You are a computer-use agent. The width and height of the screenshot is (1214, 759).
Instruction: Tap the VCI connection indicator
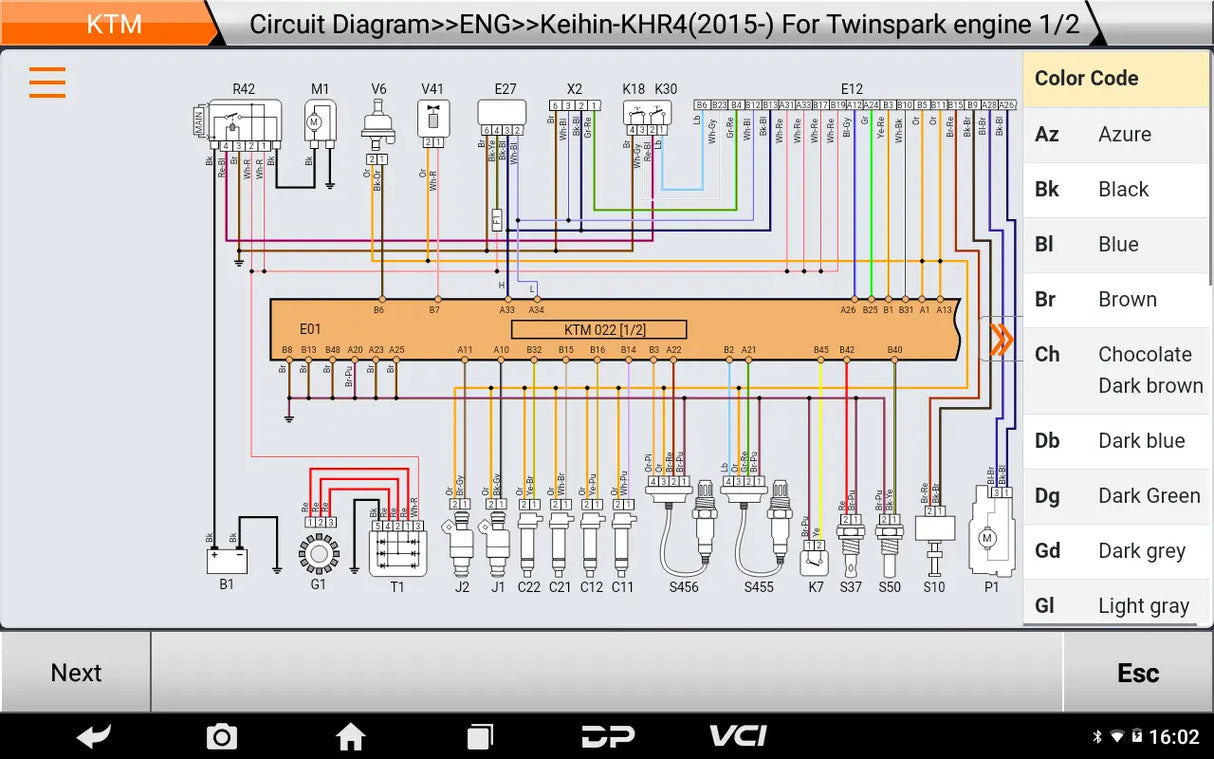pyautogui.click(x=737, y=737)
